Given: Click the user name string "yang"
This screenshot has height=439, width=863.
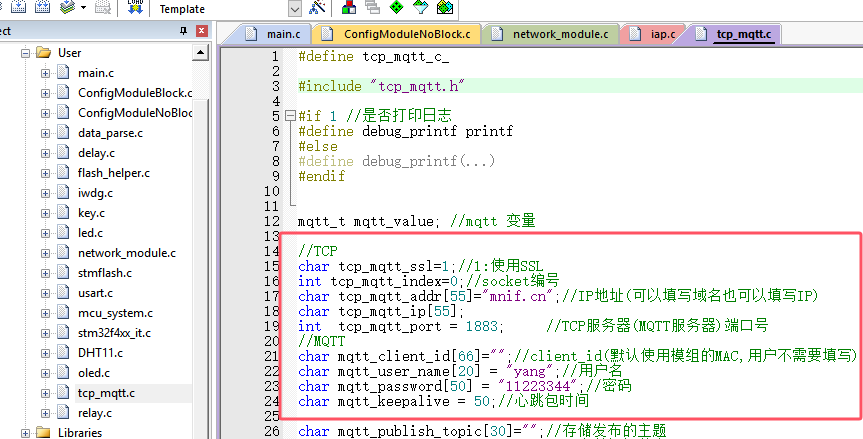Looking at the screenshot, I should [528, 371].
